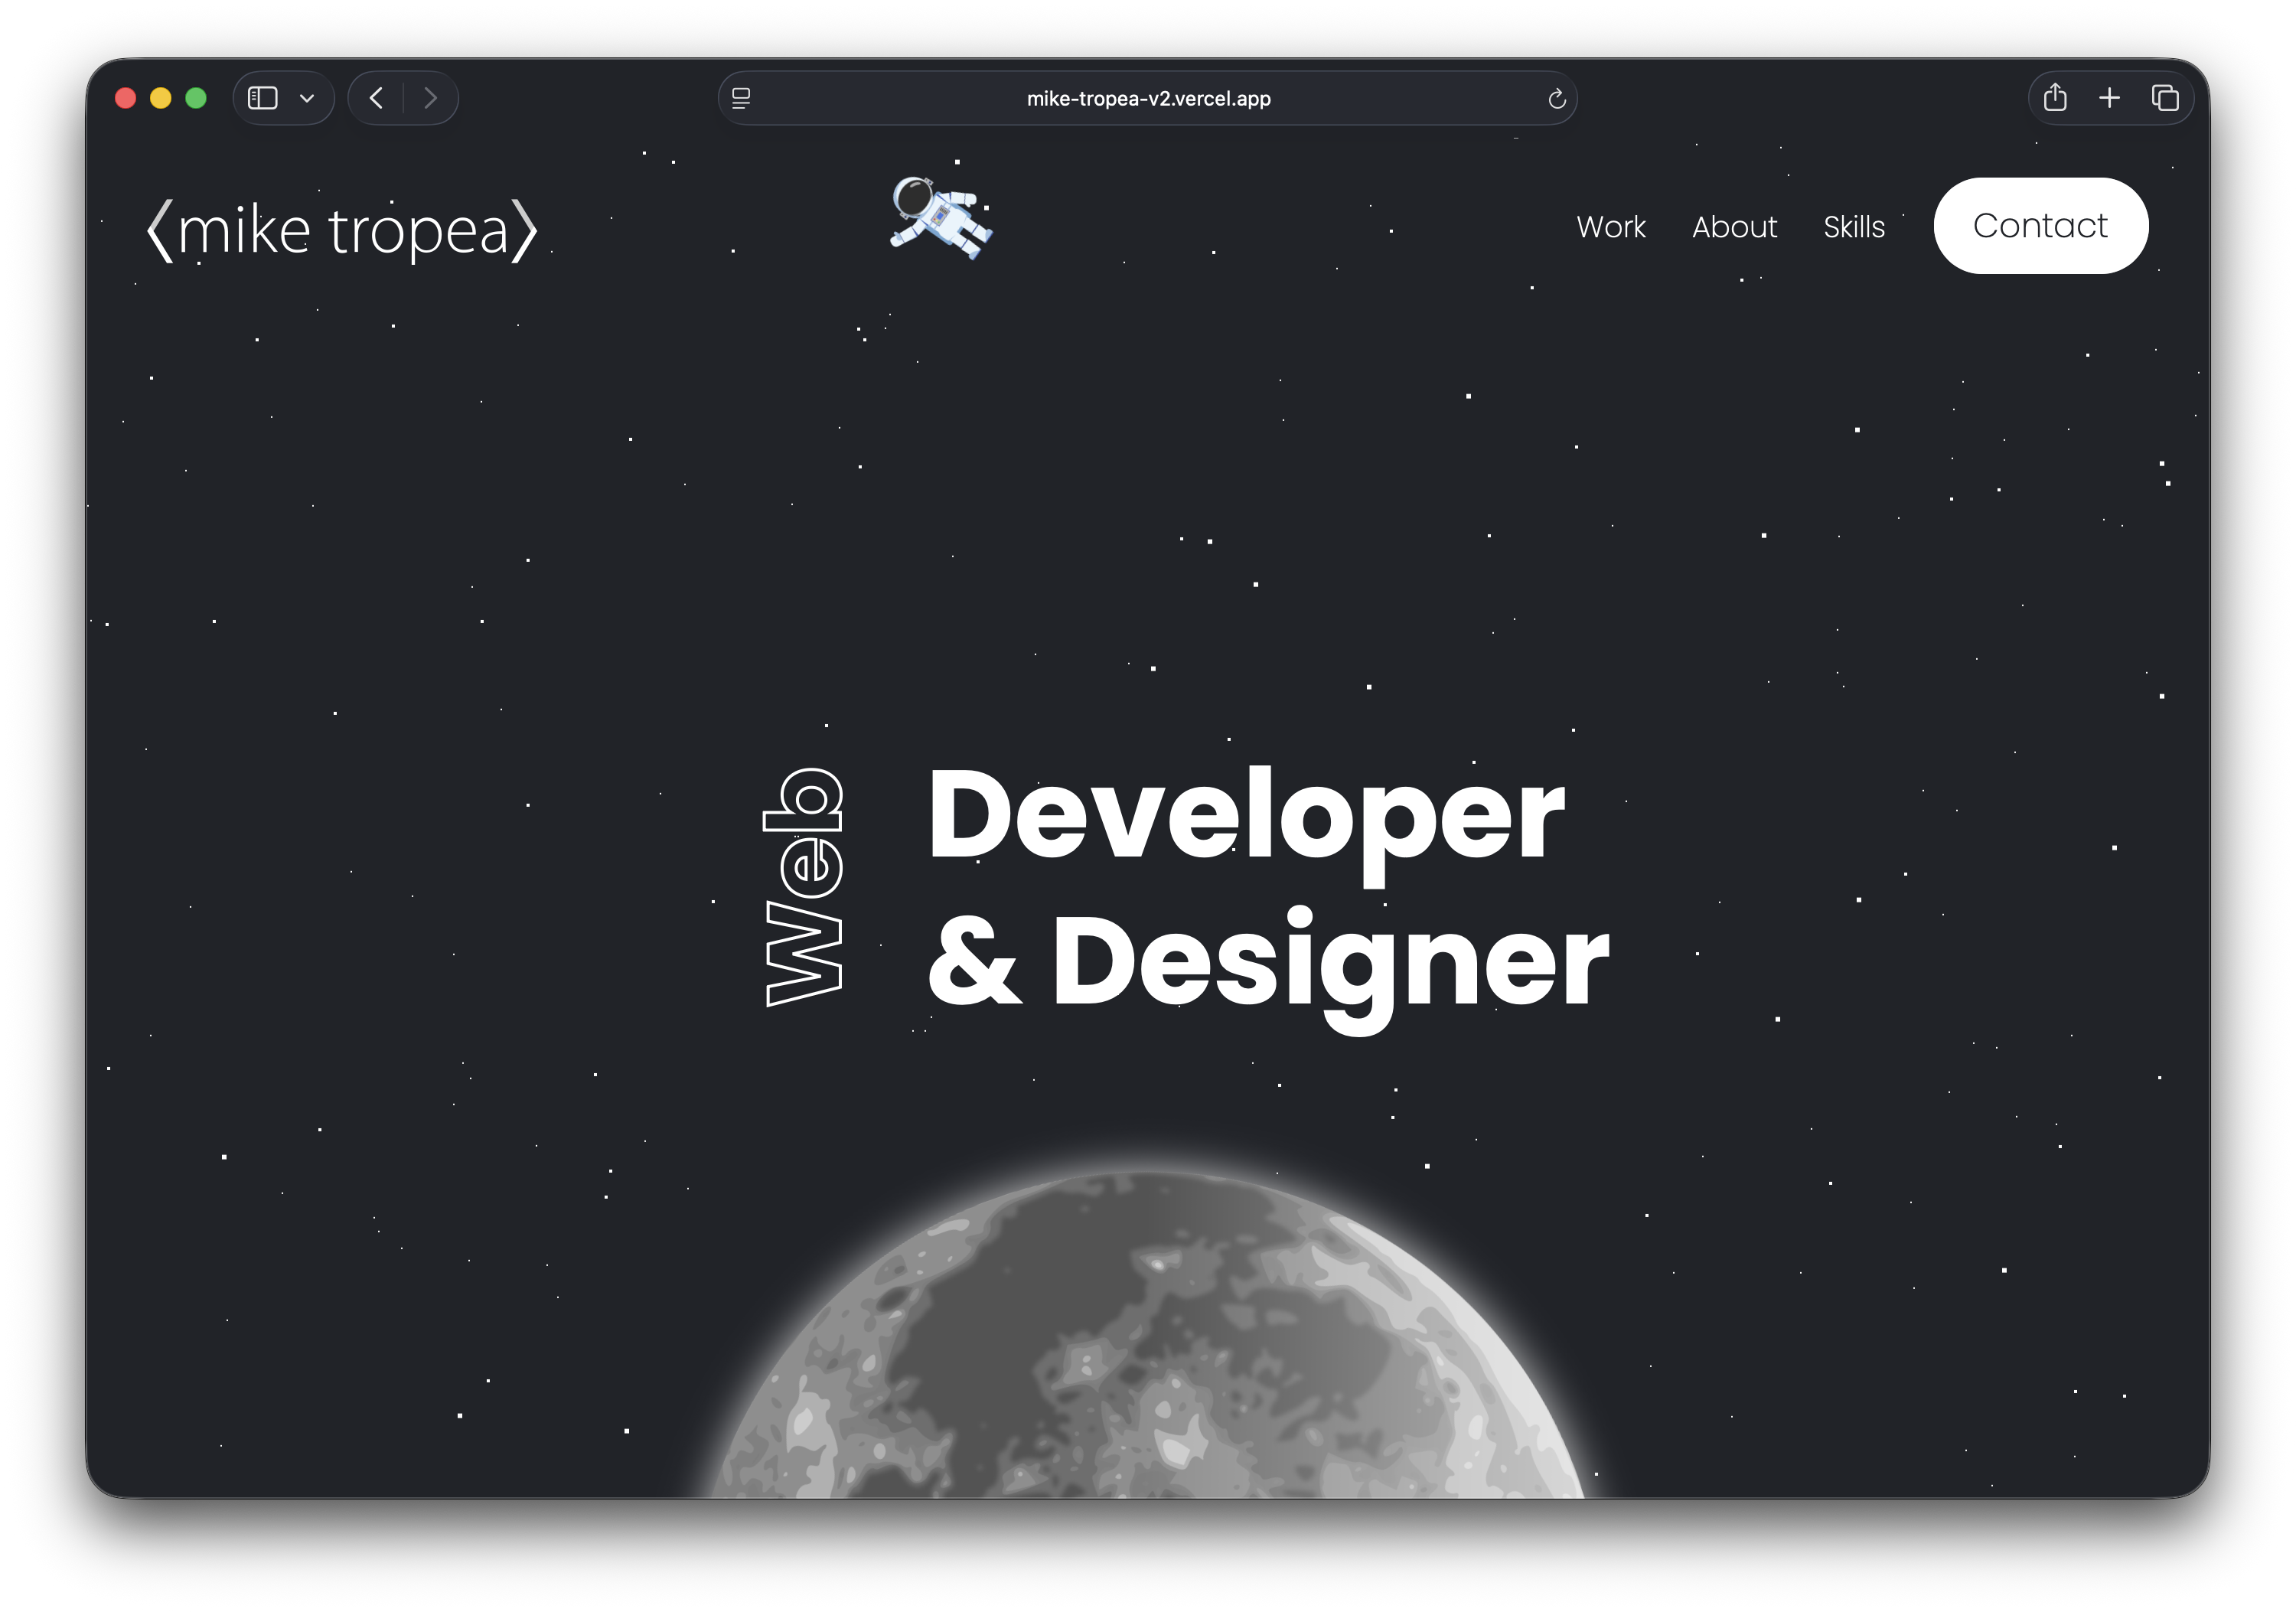2296x1612 pixels.
Task: Open the About section
Action: click(x=1734, y=227)
